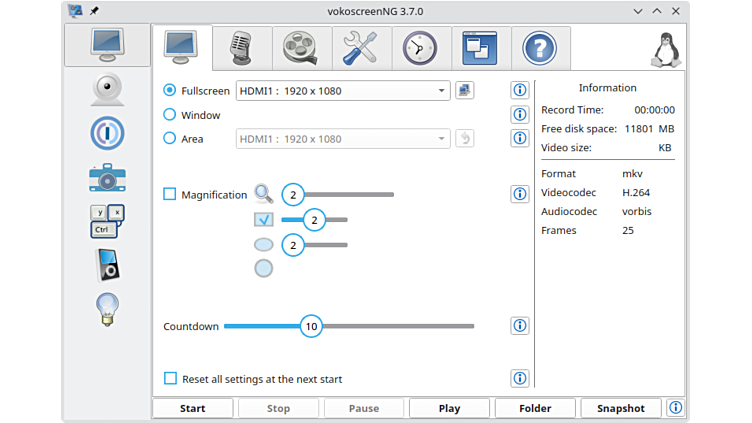Image resolution: width=752 pixels, height=423 pixels.
Task: Check Reset all settings at next start
Action: 170,379
